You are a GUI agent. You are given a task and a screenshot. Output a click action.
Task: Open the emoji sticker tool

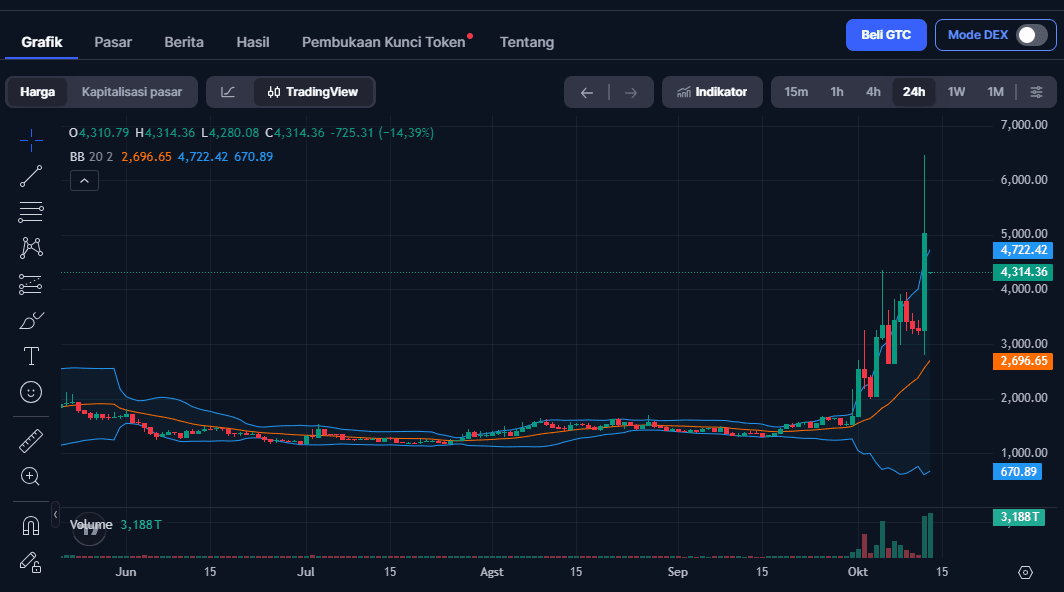(x=31, y=392)
